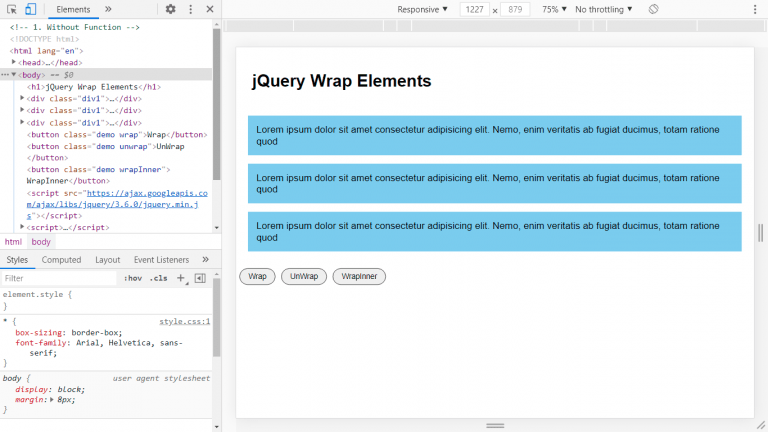Collapse the body element node
768x432 pixels.
point(14,74)
